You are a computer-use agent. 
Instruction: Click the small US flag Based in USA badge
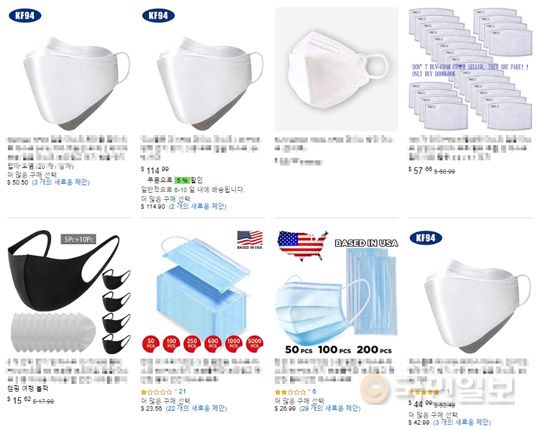(x=250, y=240)
